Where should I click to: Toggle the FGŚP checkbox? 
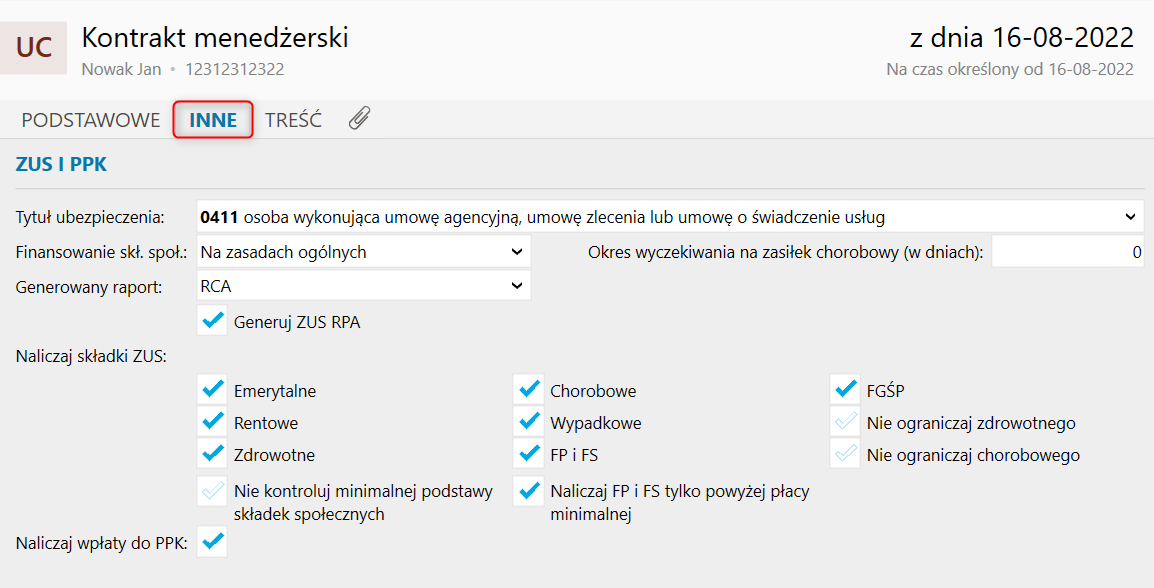point(846,390)
